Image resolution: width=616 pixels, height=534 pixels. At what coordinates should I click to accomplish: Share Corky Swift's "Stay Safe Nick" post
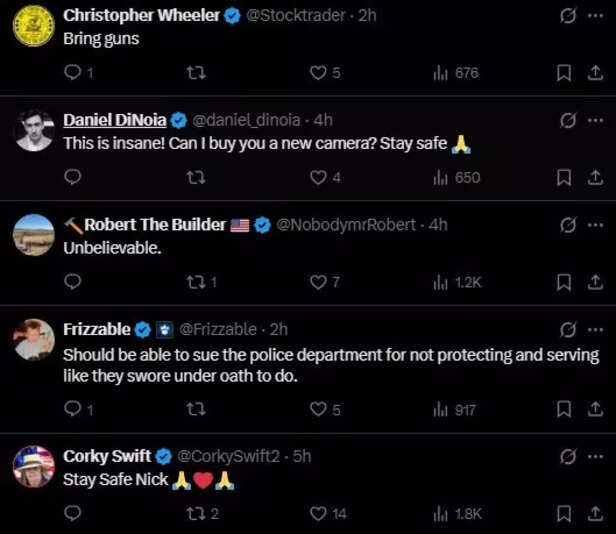point(595,514)
